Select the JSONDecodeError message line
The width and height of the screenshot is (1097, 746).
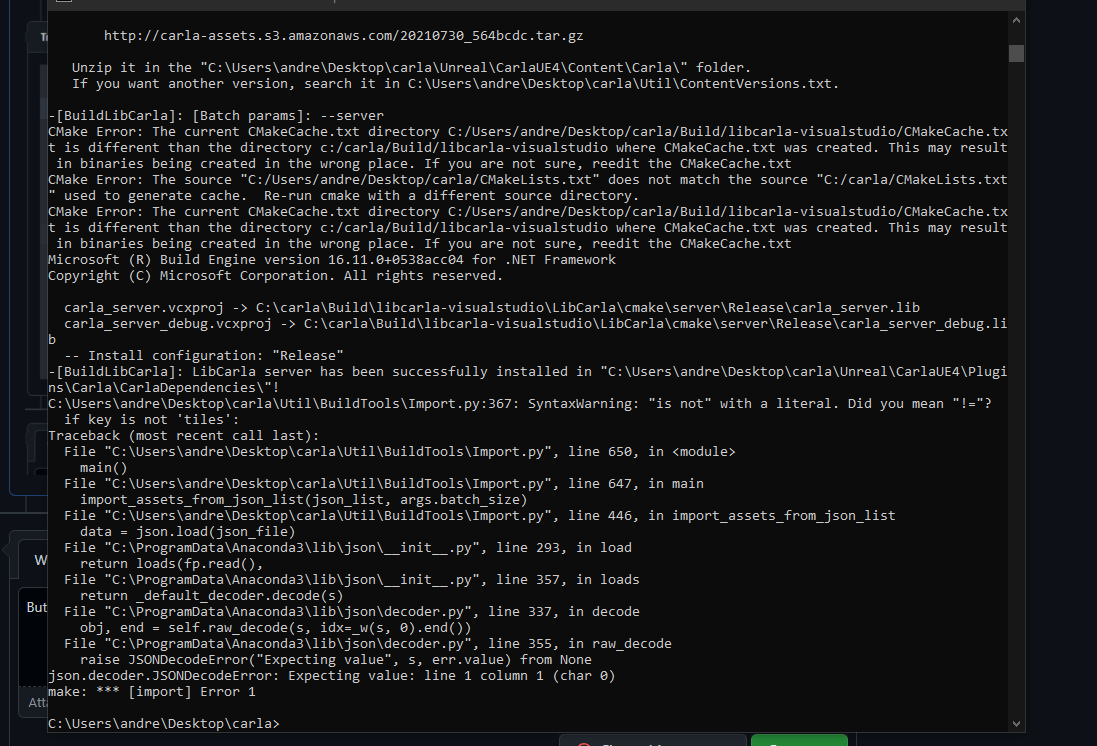click(331, 675)
